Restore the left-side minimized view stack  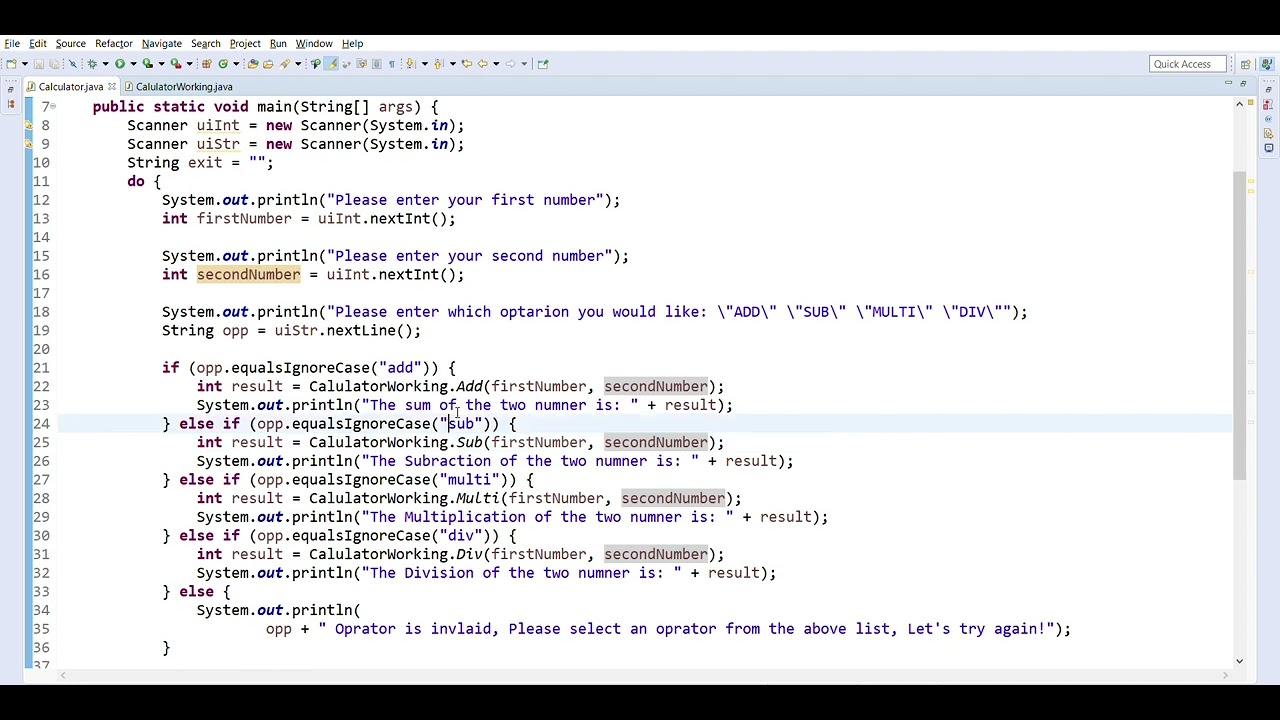pos(10,89)
